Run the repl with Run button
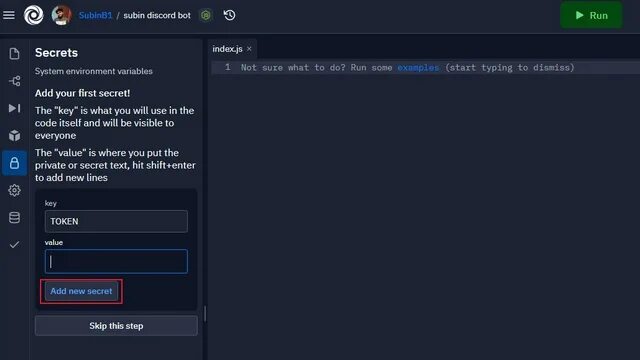 click(591, 16)
